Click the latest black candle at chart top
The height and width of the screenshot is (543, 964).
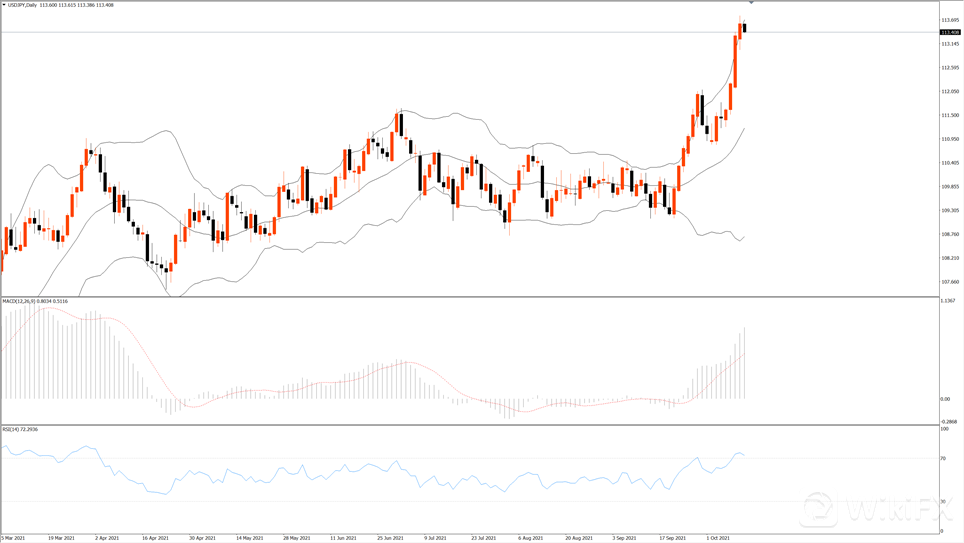744,27
